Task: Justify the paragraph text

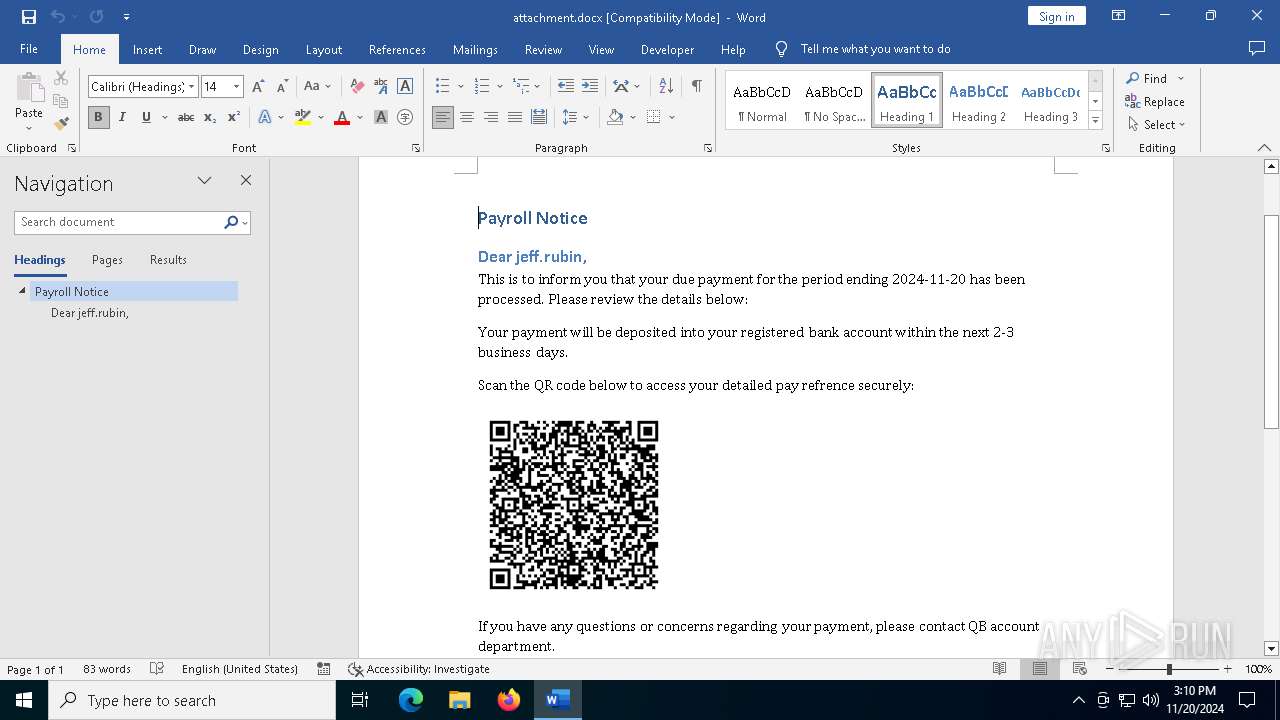Action: pyautogui.click(x=515, y=117)
